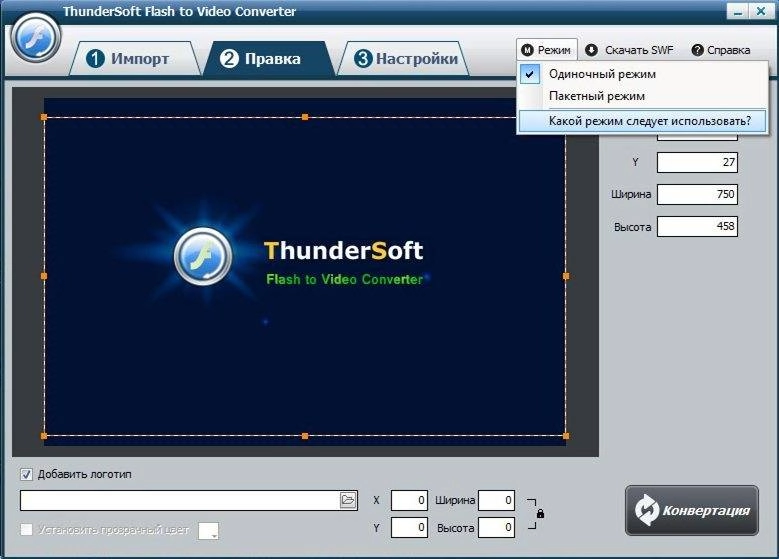Click the logo Ширина field at bottom
779x559 pixels.
click(496, 500)
